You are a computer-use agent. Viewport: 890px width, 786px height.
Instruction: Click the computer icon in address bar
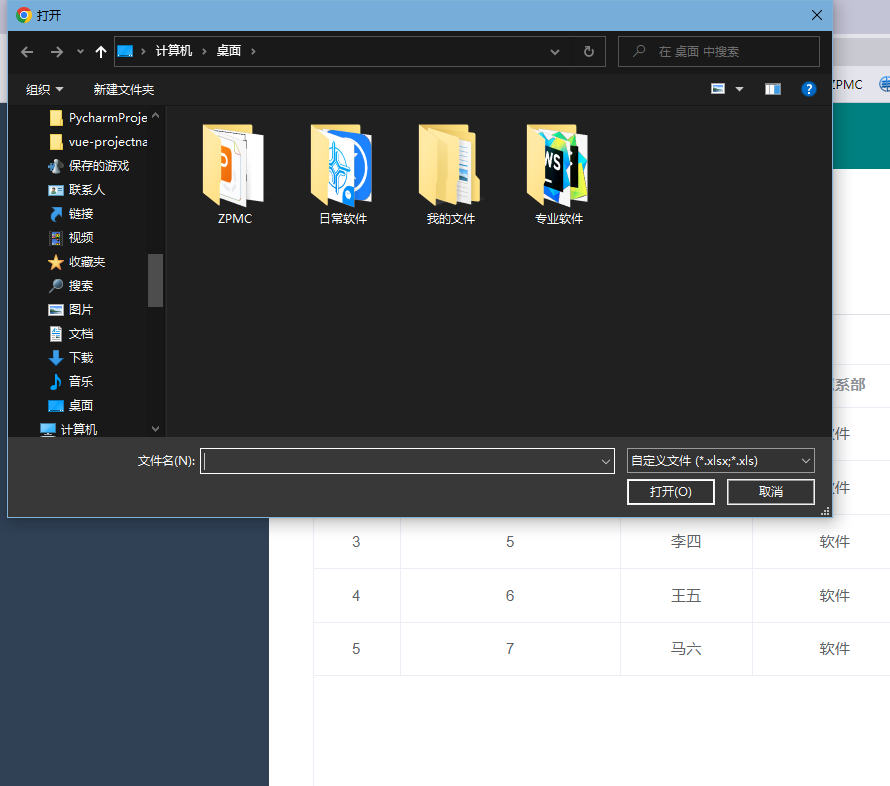[125, 51]
